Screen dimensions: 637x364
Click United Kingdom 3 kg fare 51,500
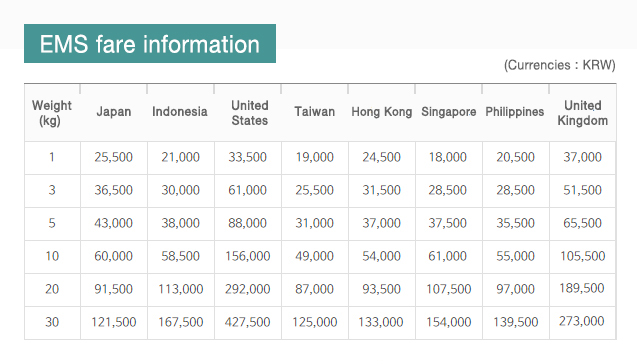(x=582, y=190)
